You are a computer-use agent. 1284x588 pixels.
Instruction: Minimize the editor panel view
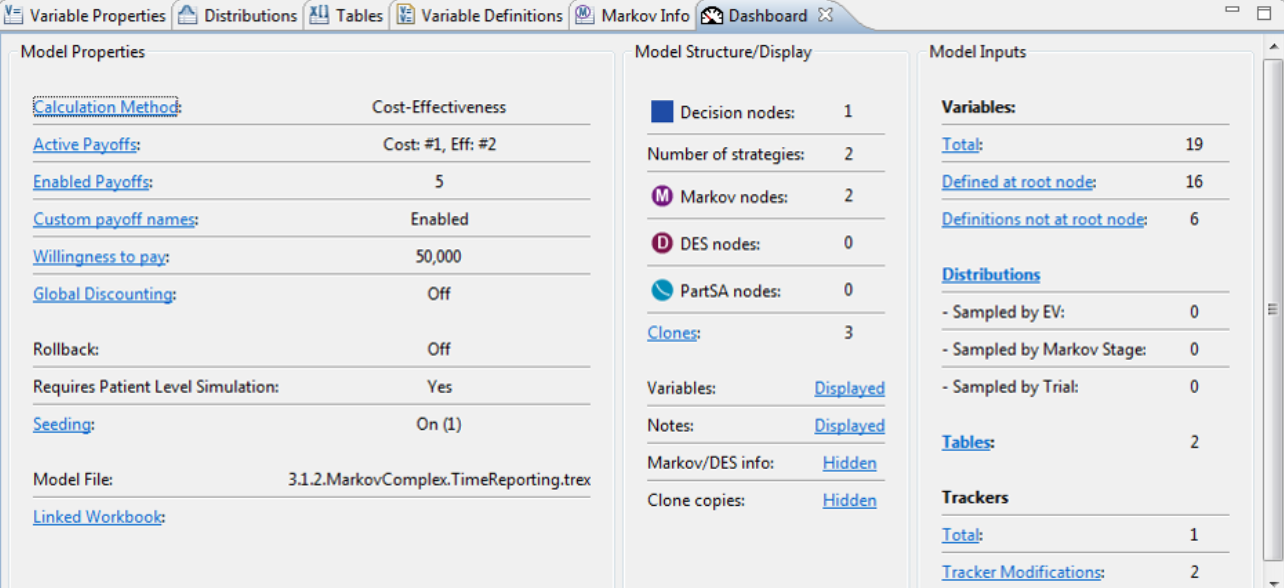coord(1233,12)
